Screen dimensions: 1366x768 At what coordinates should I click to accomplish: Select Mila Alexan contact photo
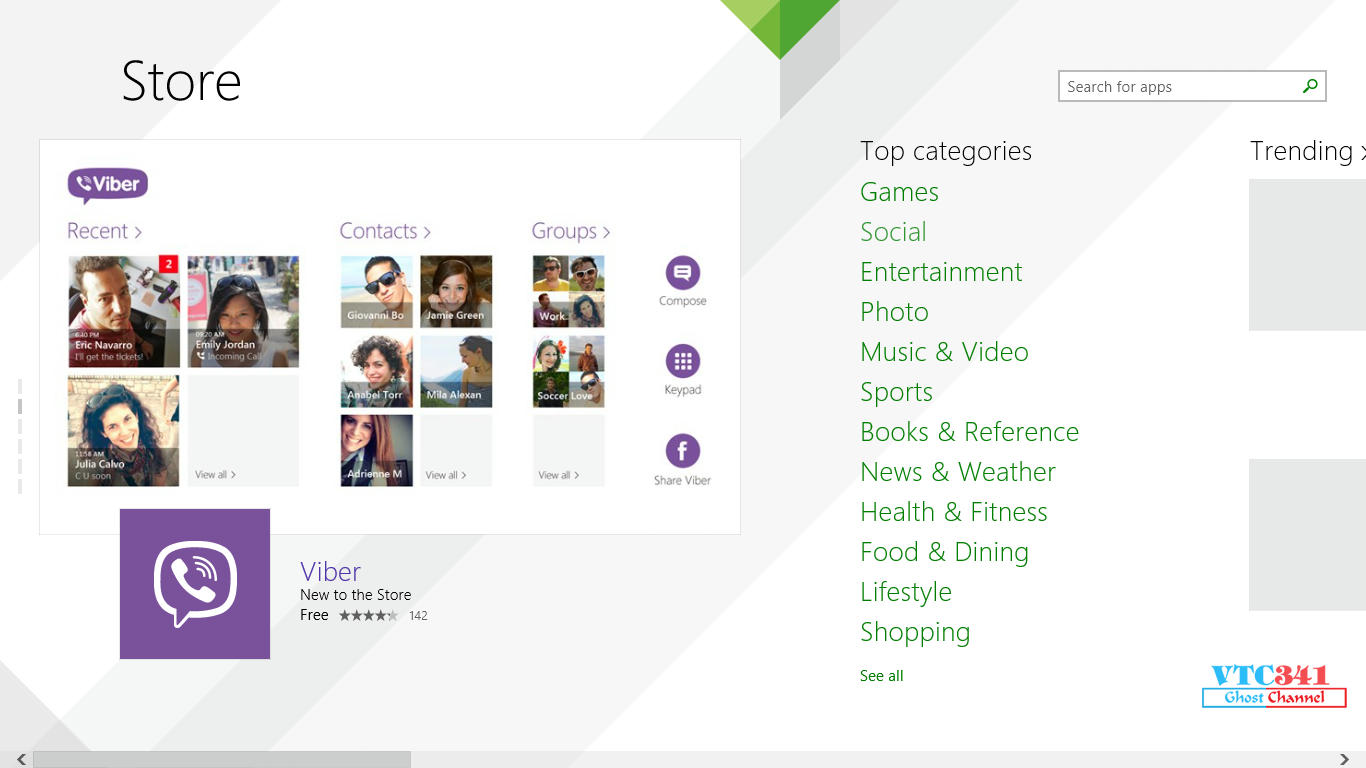pos(456,371)
